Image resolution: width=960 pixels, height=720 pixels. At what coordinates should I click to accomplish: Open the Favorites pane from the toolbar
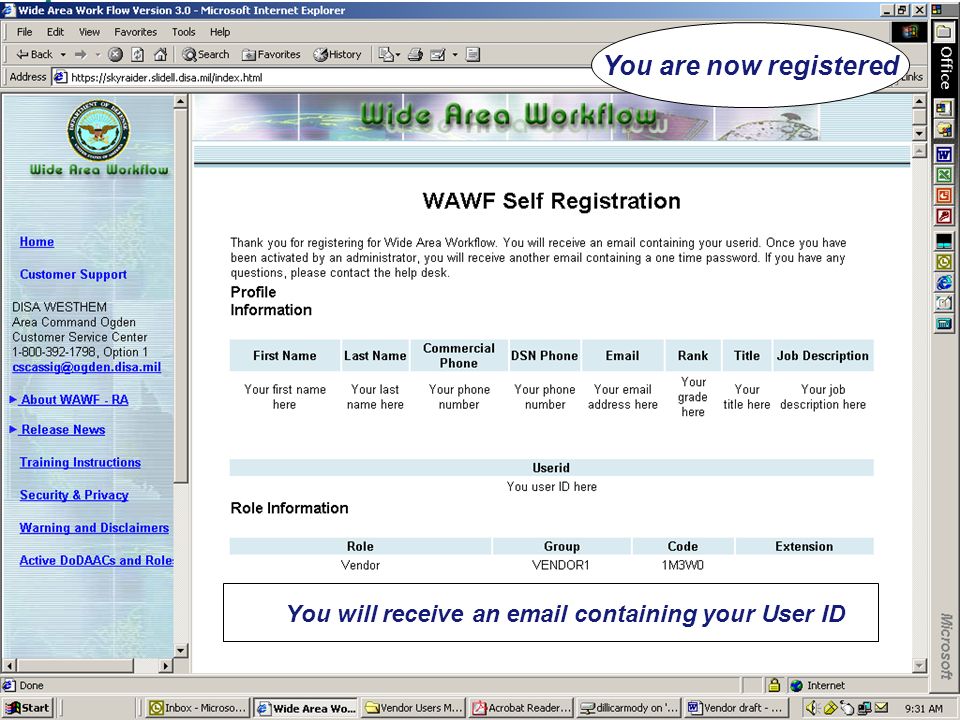coord(271,54)
